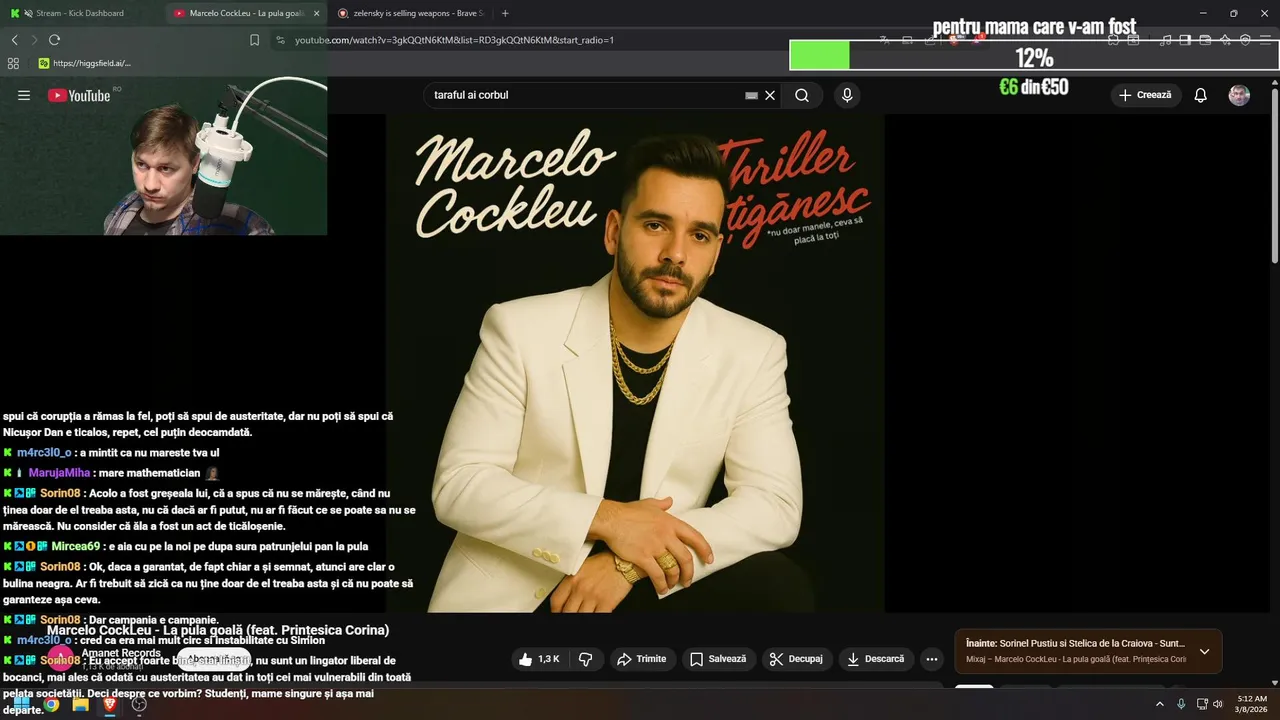Image resolution: width=1280 pixels, height=720 pixels.
Task: Start voice search with microphone
Action: coord(847,95)
